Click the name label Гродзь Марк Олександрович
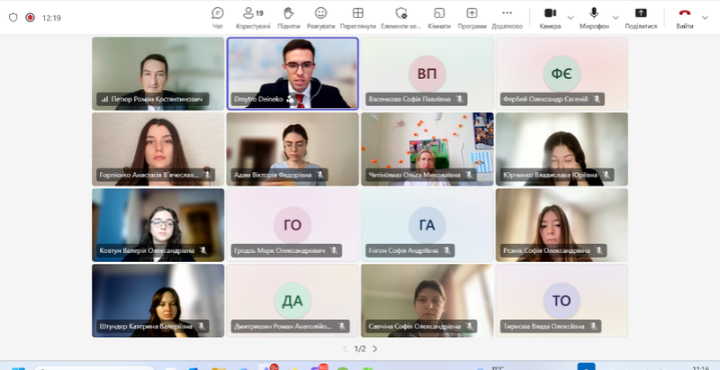Viewport: 720px width, 370px height. pyautogui.click(x=279, y=251)
